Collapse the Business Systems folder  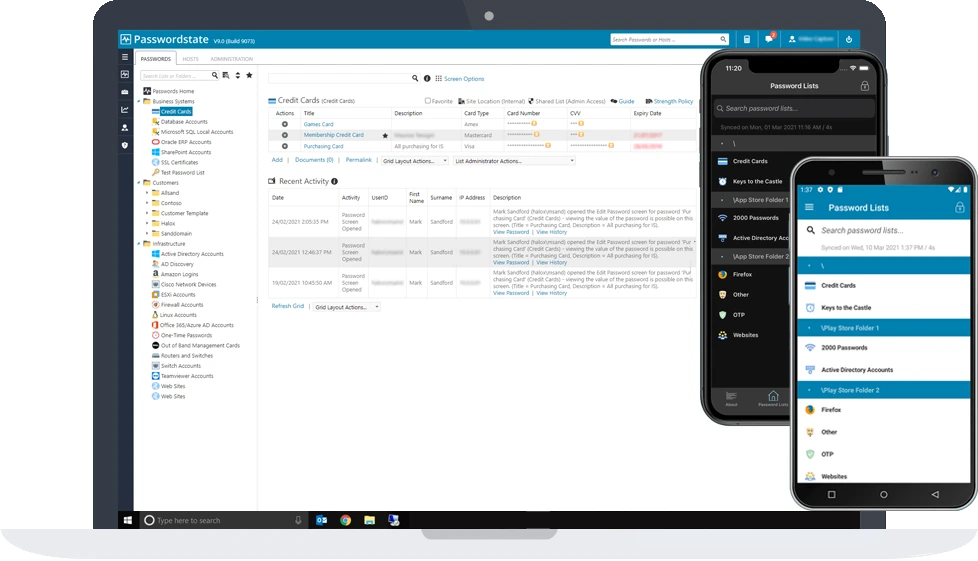coord(138,101)
